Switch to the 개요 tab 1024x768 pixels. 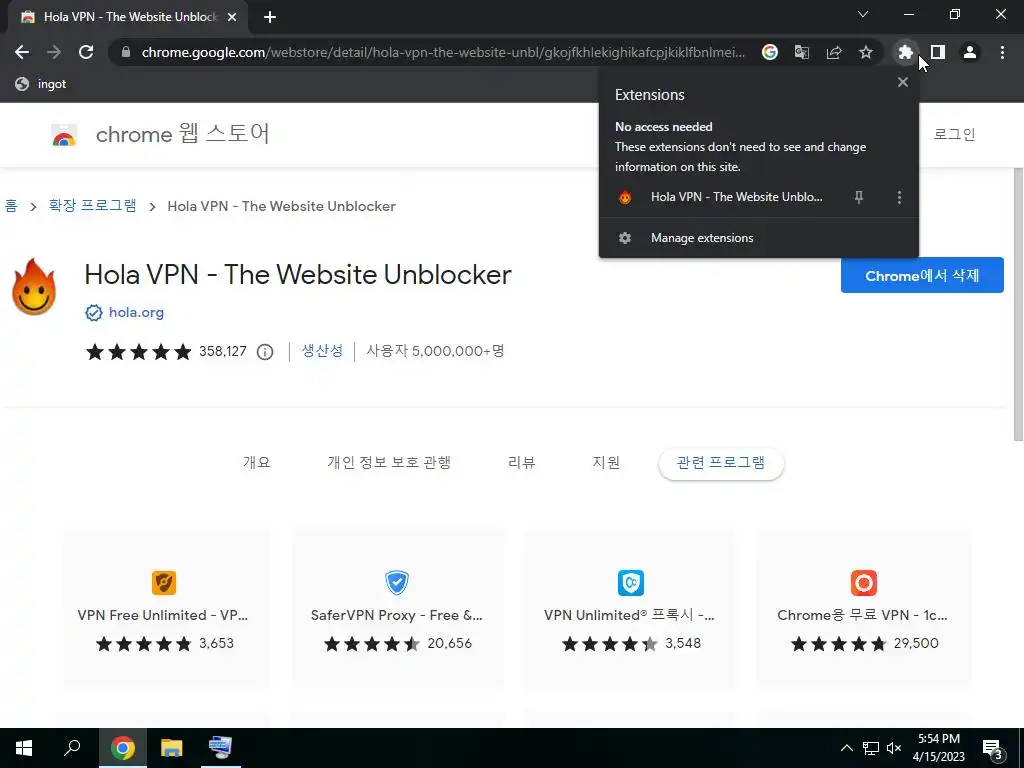pos(257,462)
